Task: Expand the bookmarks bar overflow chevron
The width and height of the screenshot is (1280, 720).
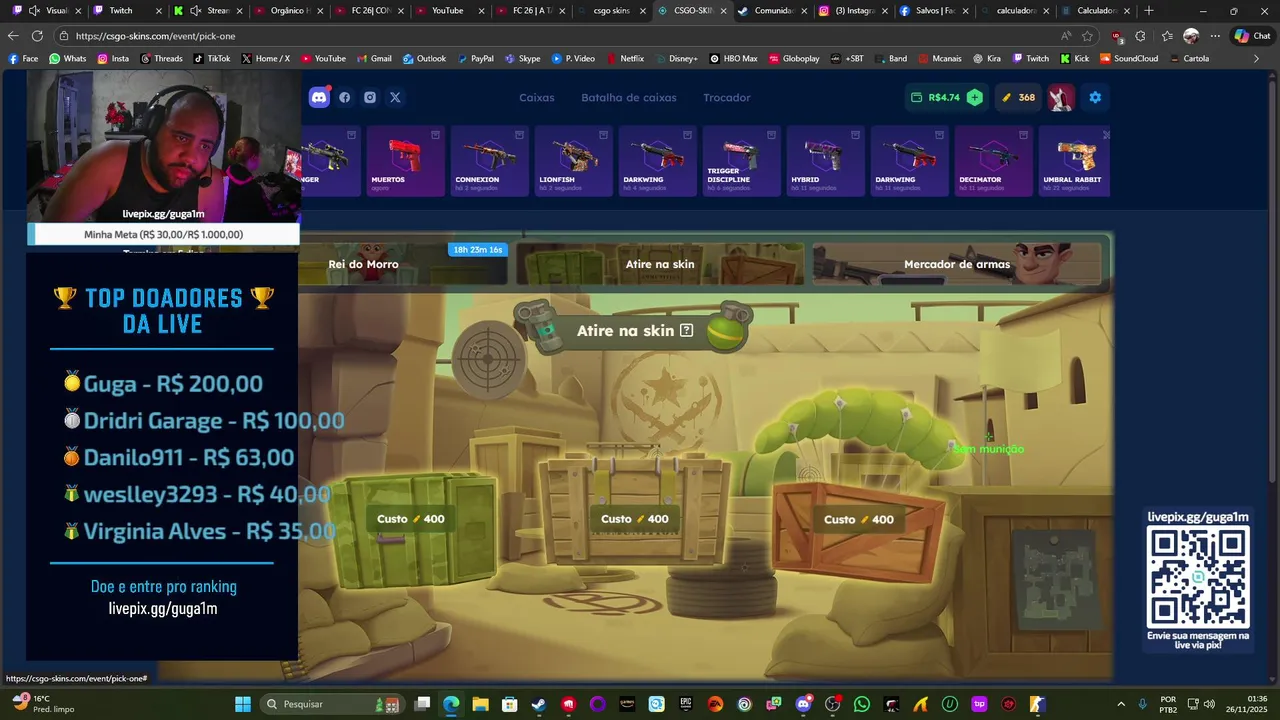Action: click(1257, 58)
